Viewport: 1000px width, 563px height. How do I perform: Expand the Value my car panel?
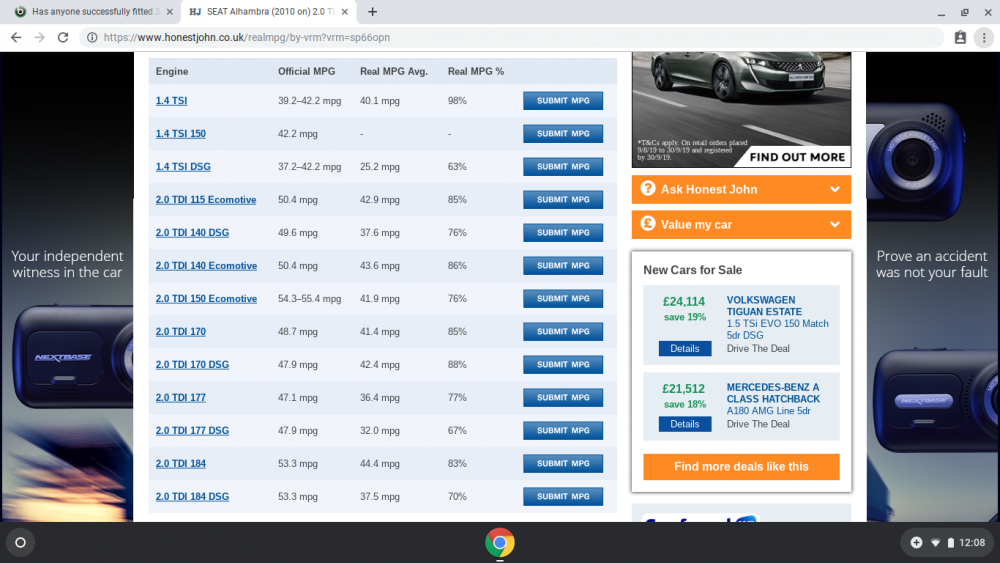pos(741,224)
